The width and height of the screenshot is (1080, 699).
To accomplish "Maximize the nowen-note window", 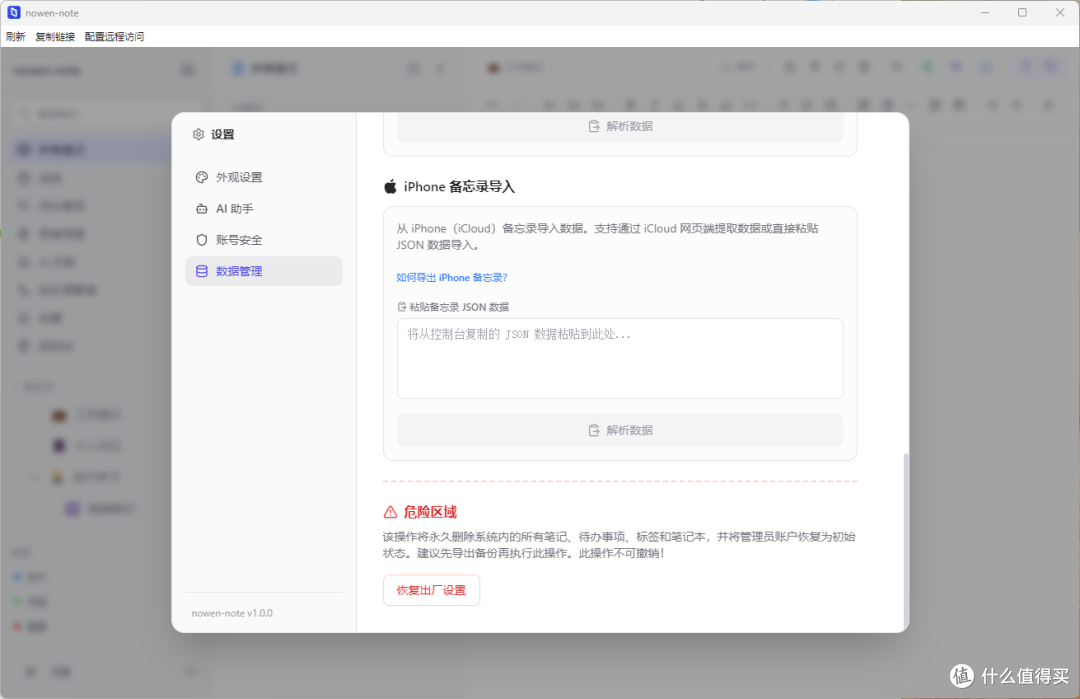I will [x=1022, y=12].
